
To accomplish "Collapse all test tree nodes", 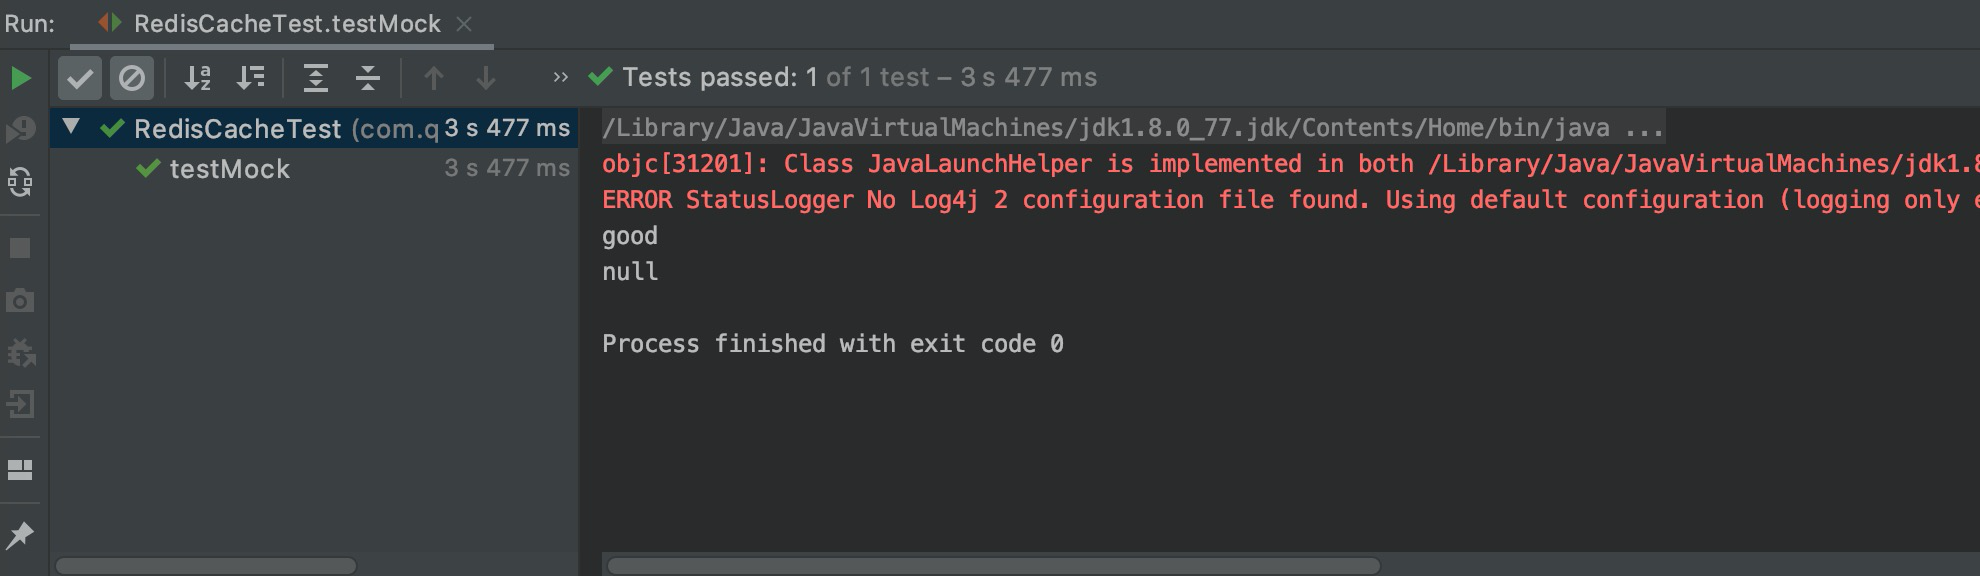I will [x=368, y=78].
